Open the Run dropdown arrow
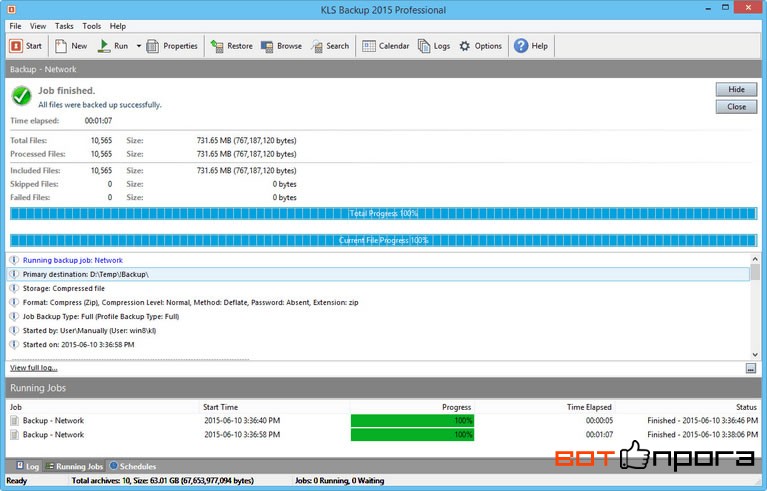Image resolution: width=767 pixels, height=491 pixels. coord(138,46)
